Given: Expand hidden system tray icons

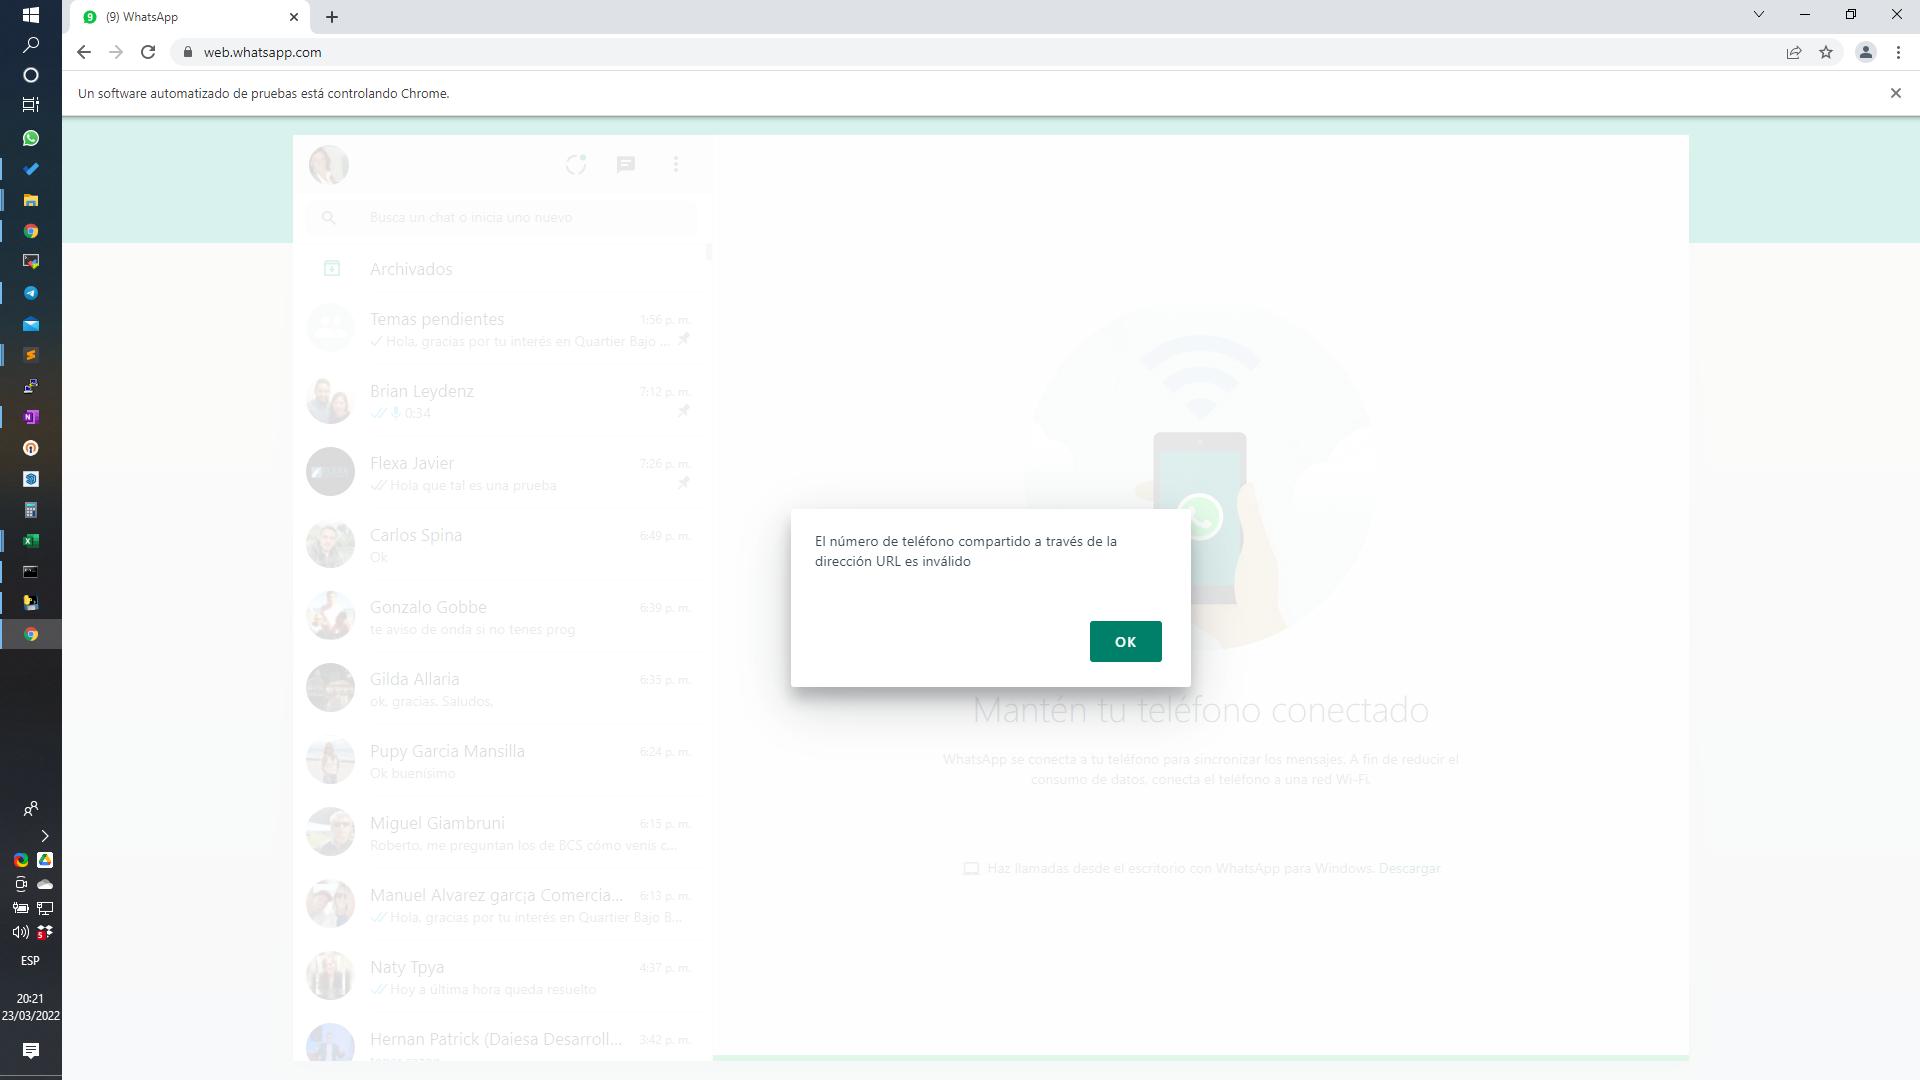Looking at the screenshot, I should (44, 836).
